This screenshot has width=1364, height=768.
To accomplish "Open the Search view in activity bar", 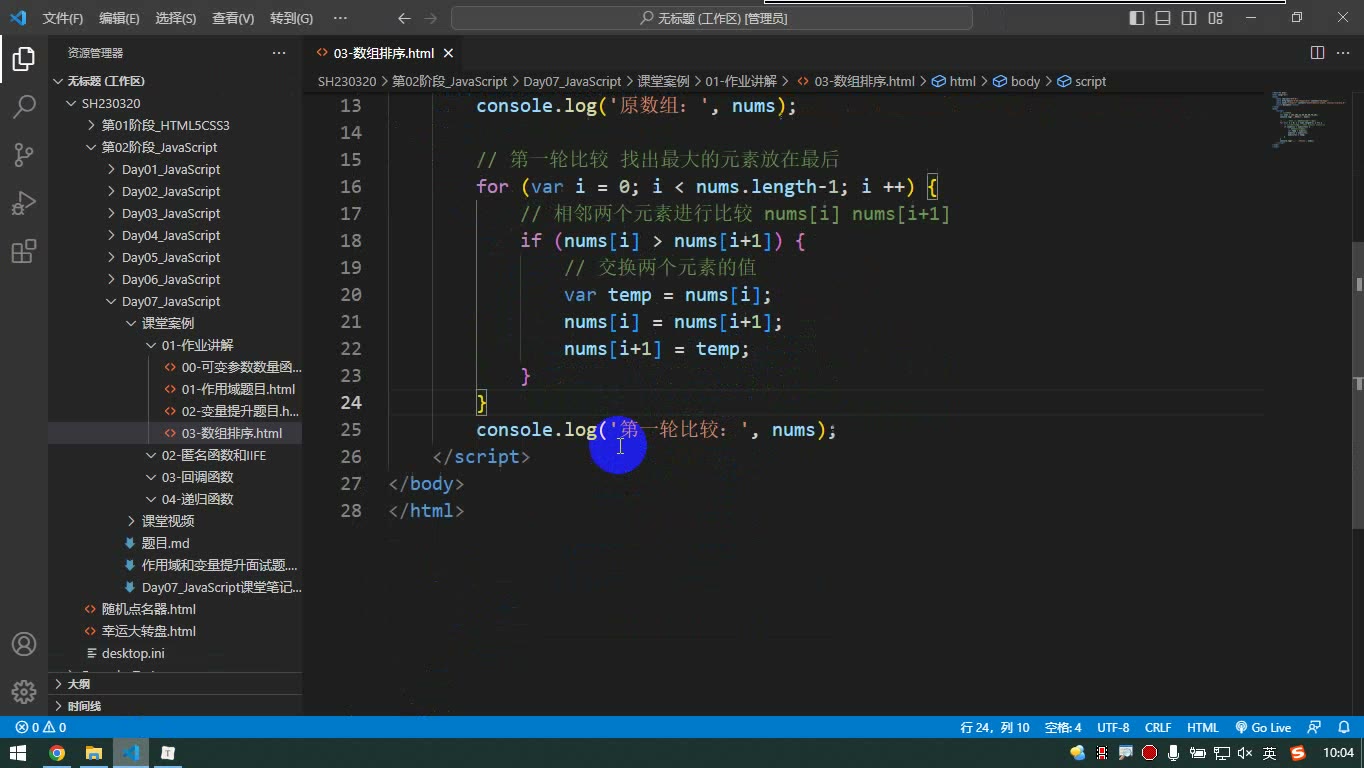I will click(24, 107).
